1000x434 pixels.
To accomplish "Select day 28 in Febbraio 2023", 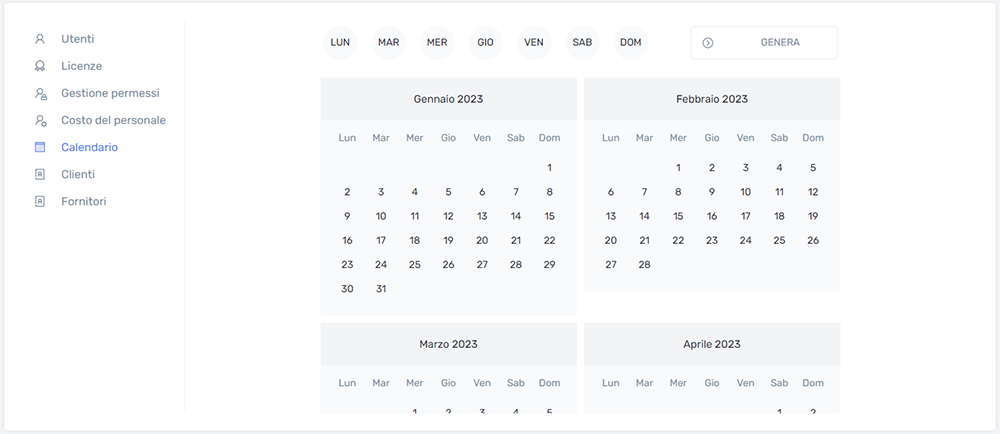I will tap(645, 264).
